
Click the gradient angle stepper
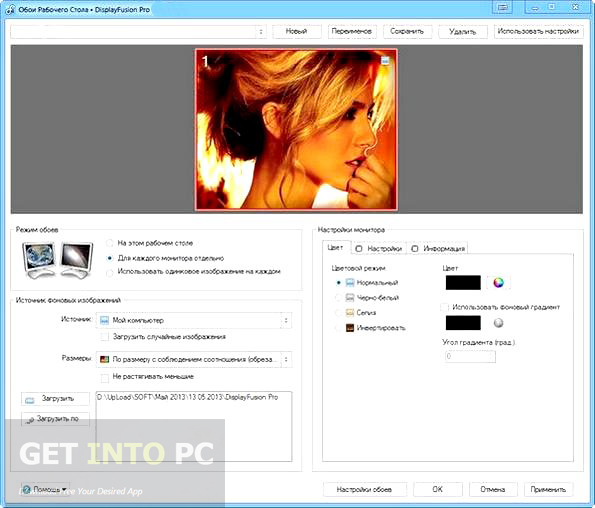coord(492,356)
